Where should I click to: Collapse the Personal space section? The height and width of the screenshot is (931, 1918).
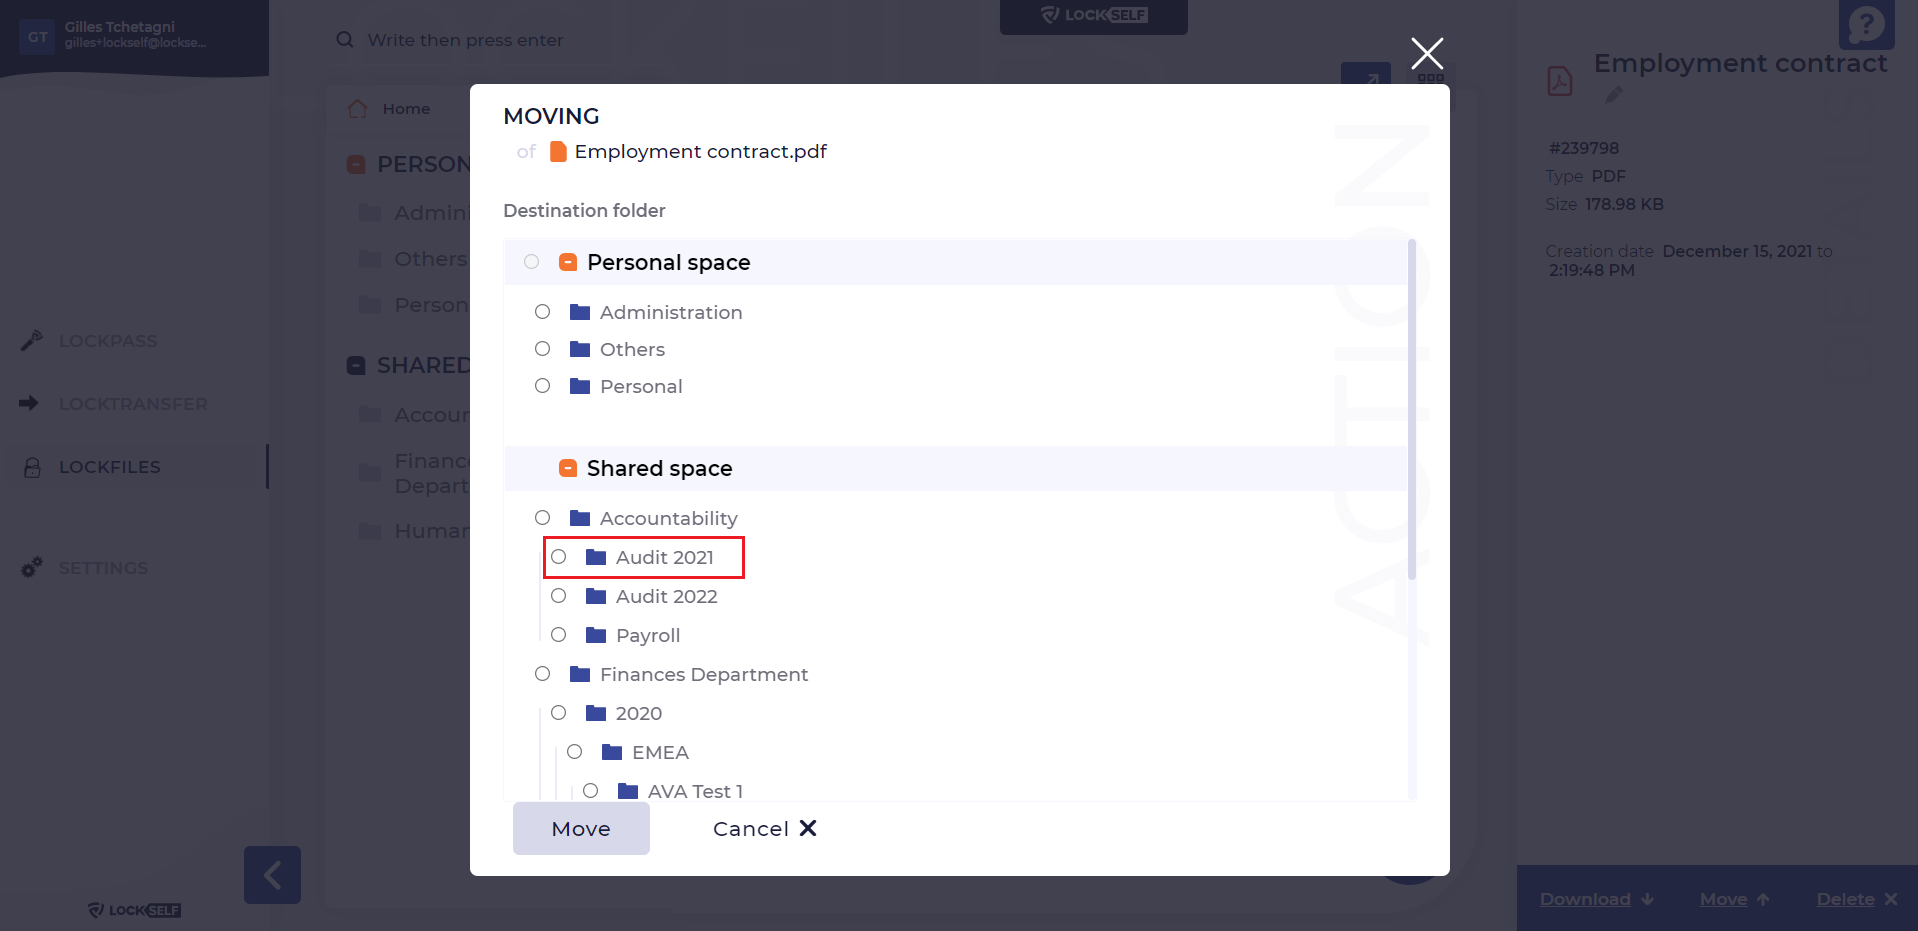[x=568, y=262]
